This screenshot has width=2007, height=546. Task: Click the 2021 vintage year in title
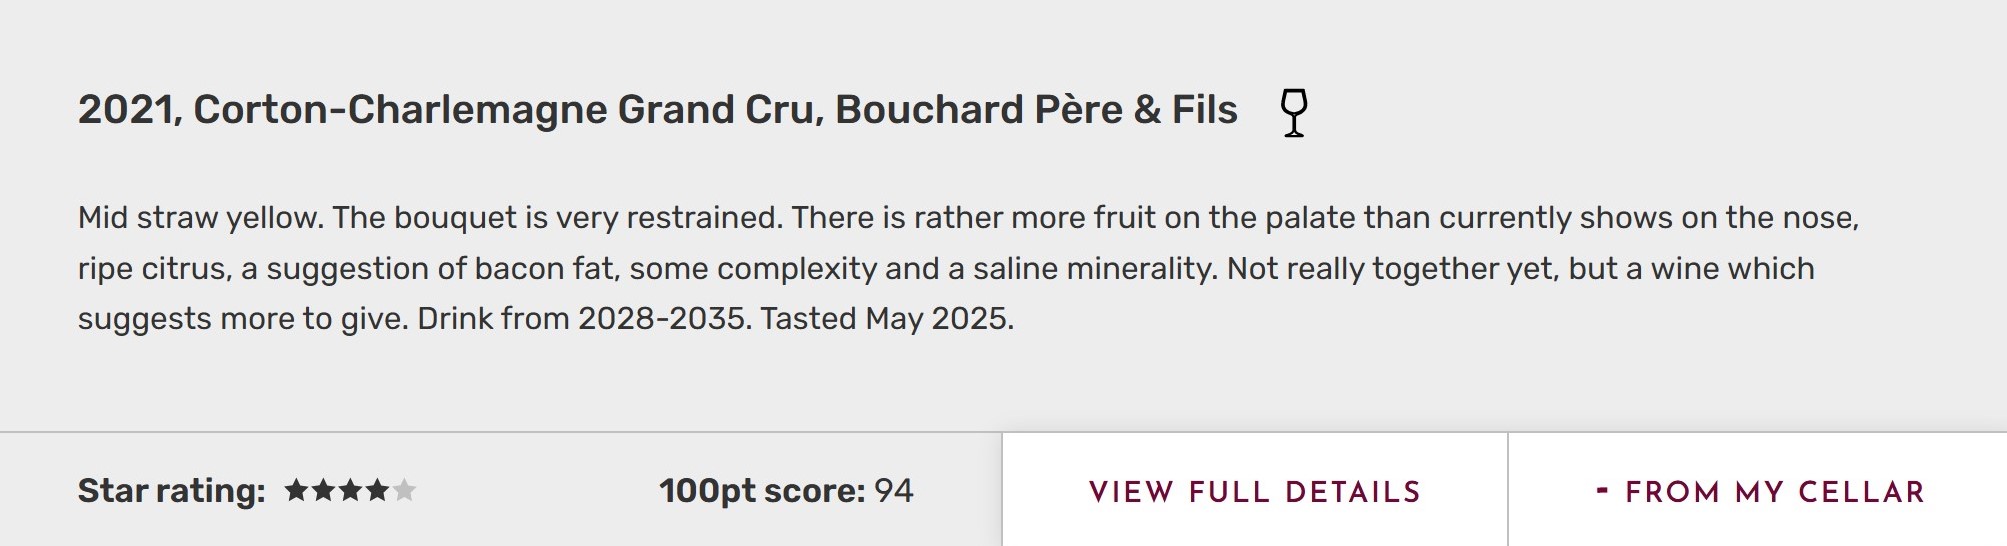[x=126, y=110]
